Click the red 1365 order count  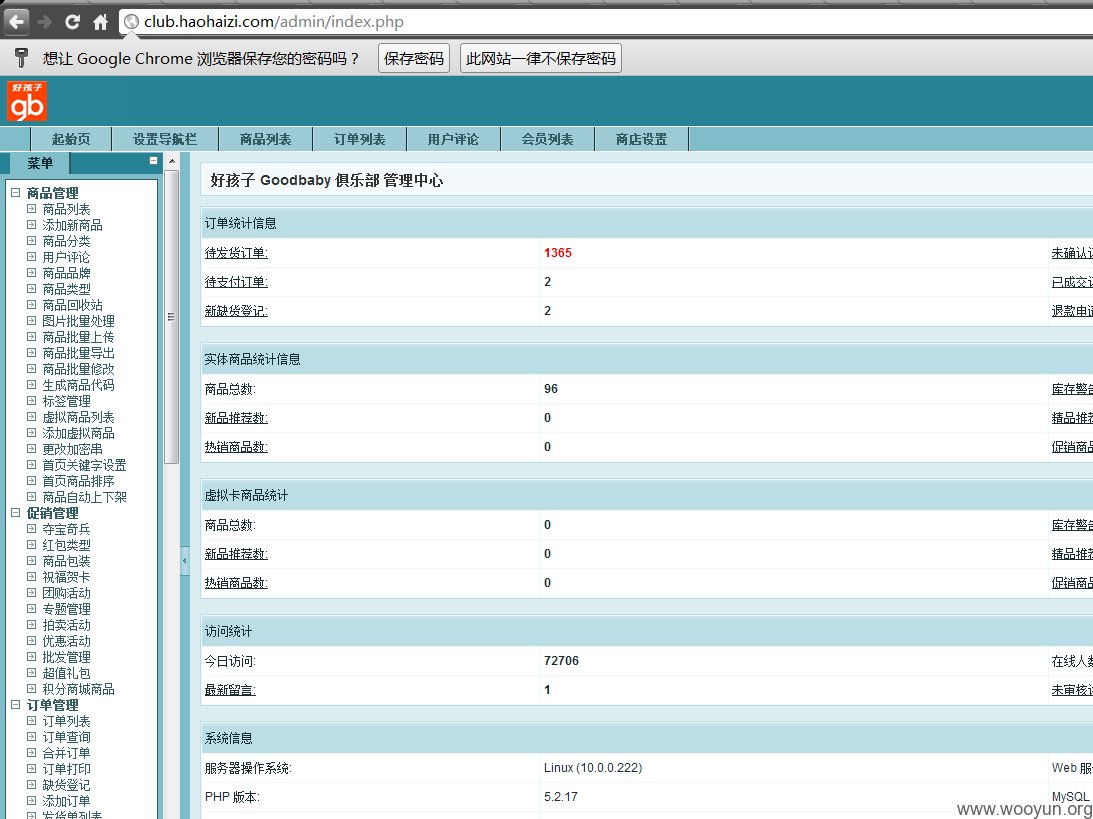(558, 253)
